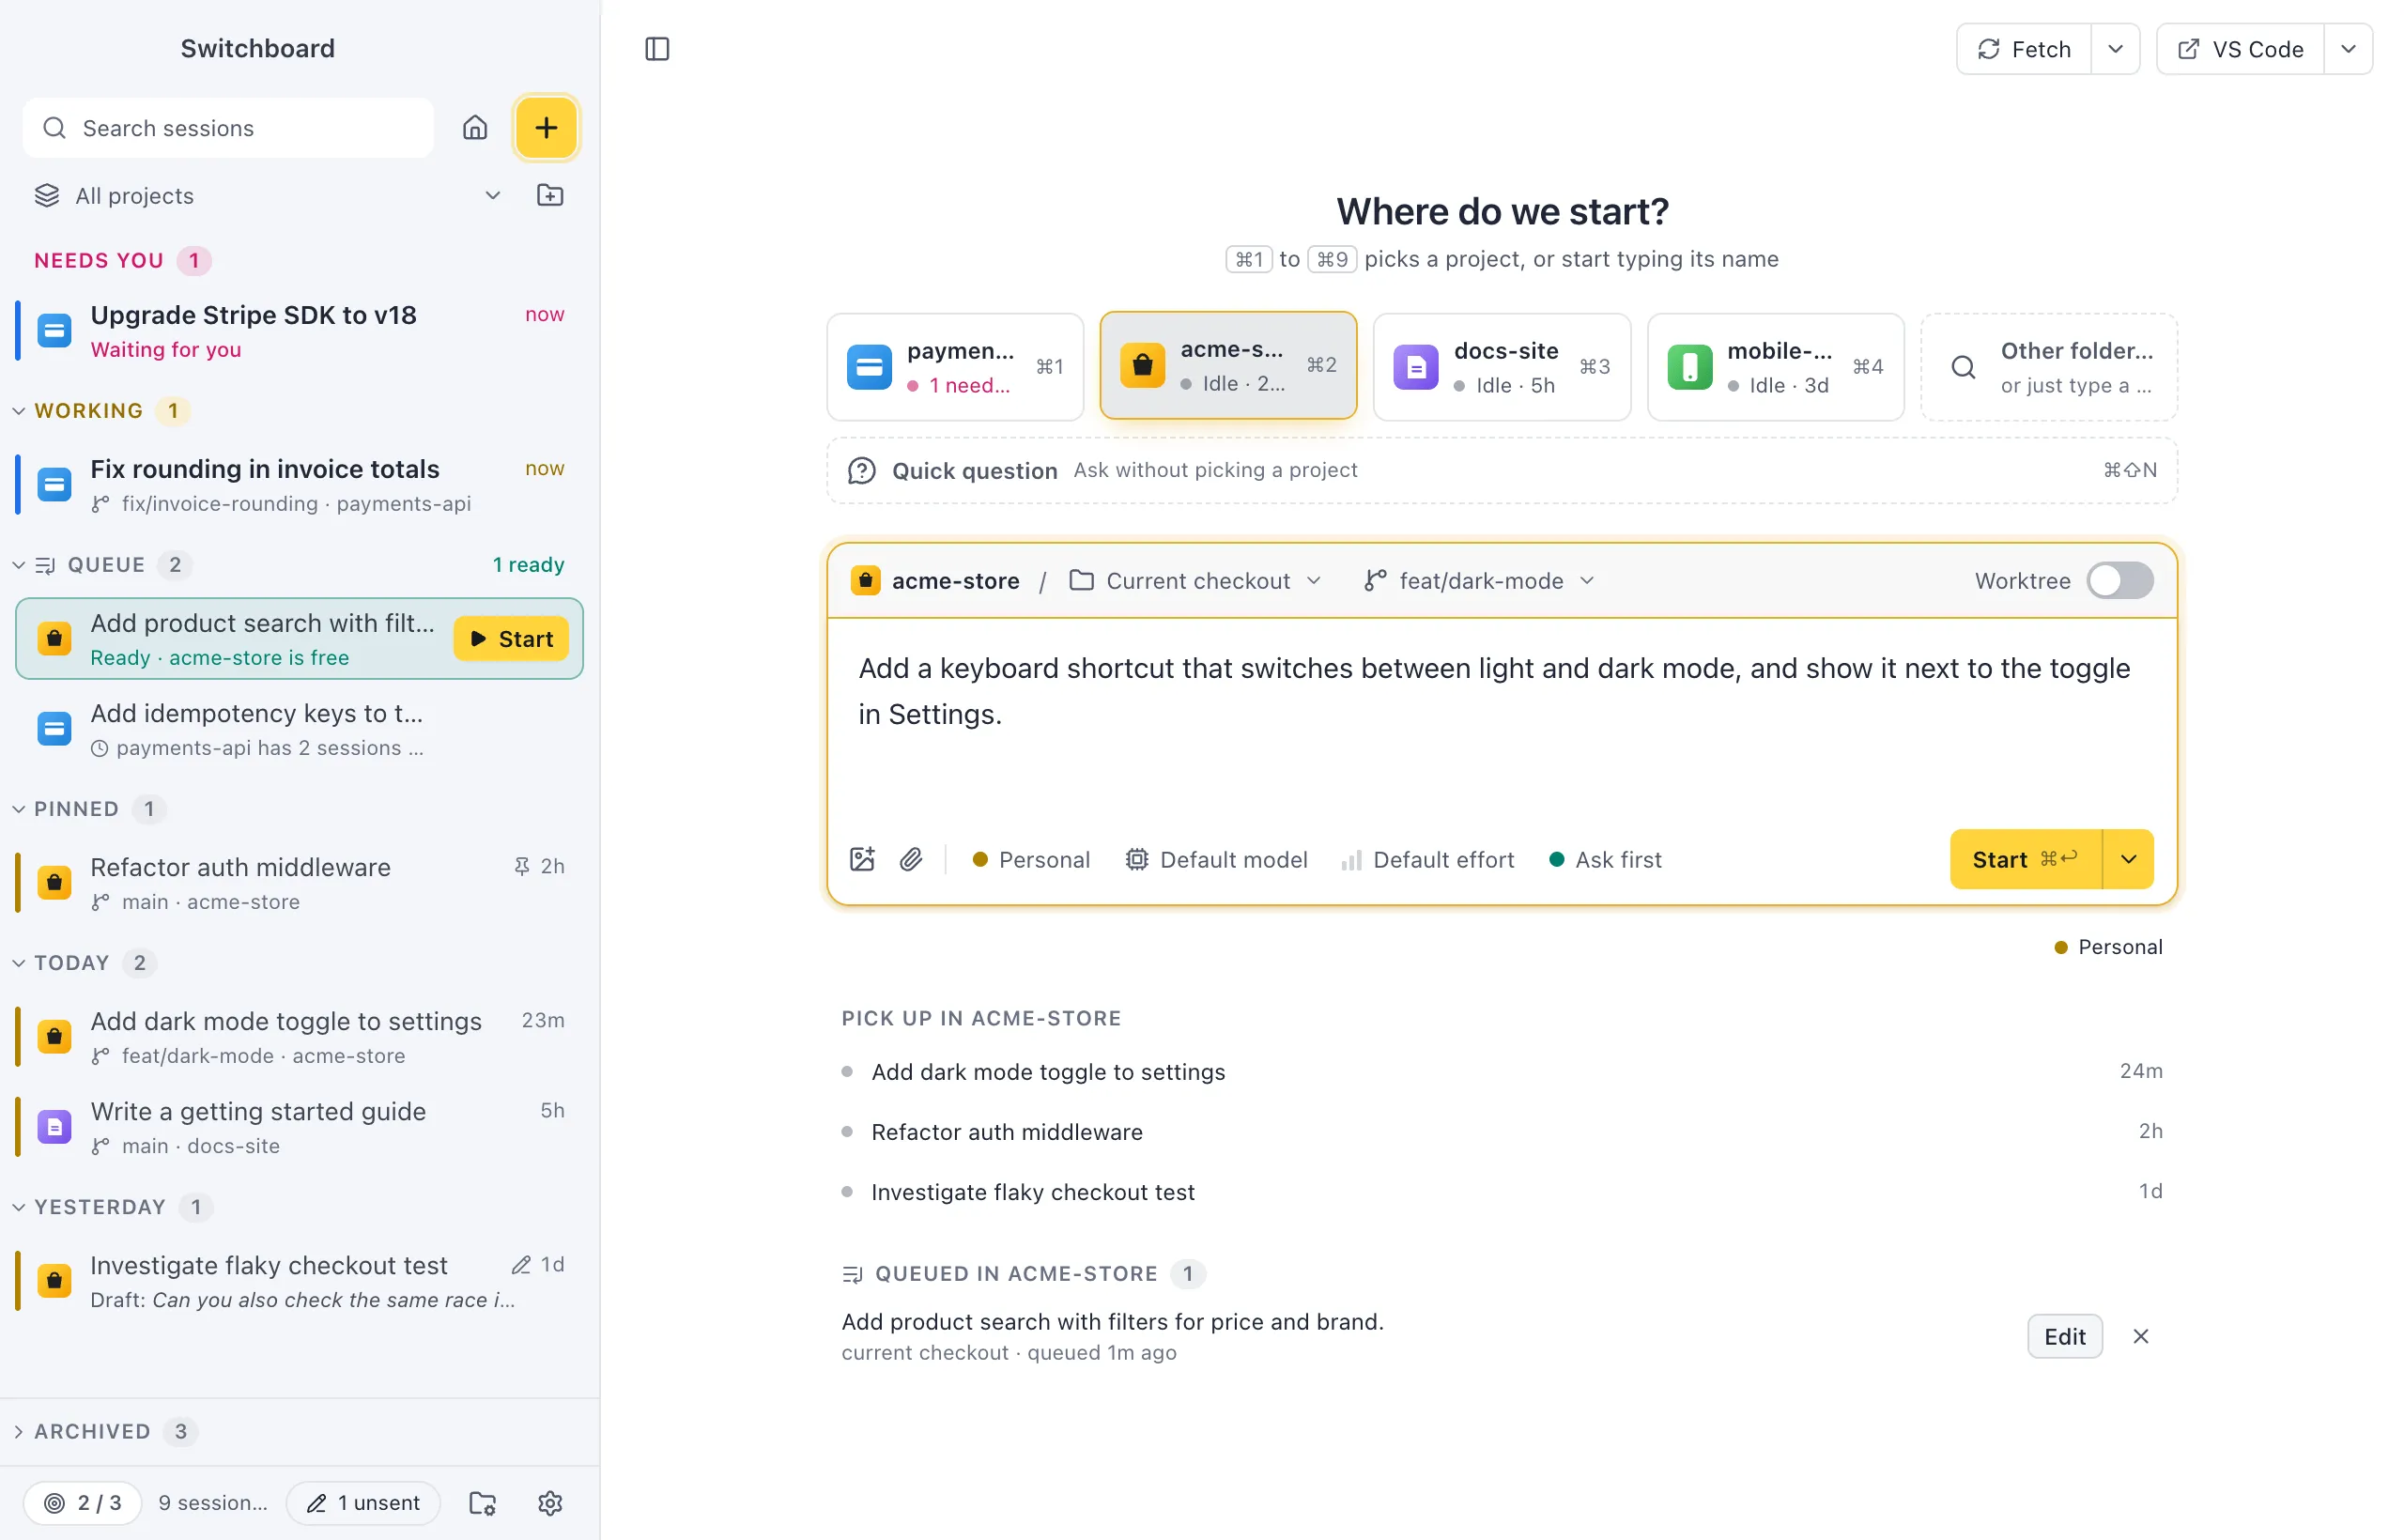Remove the queued product search item
This screenshot has height=1540, width=2404.
2141,1337
